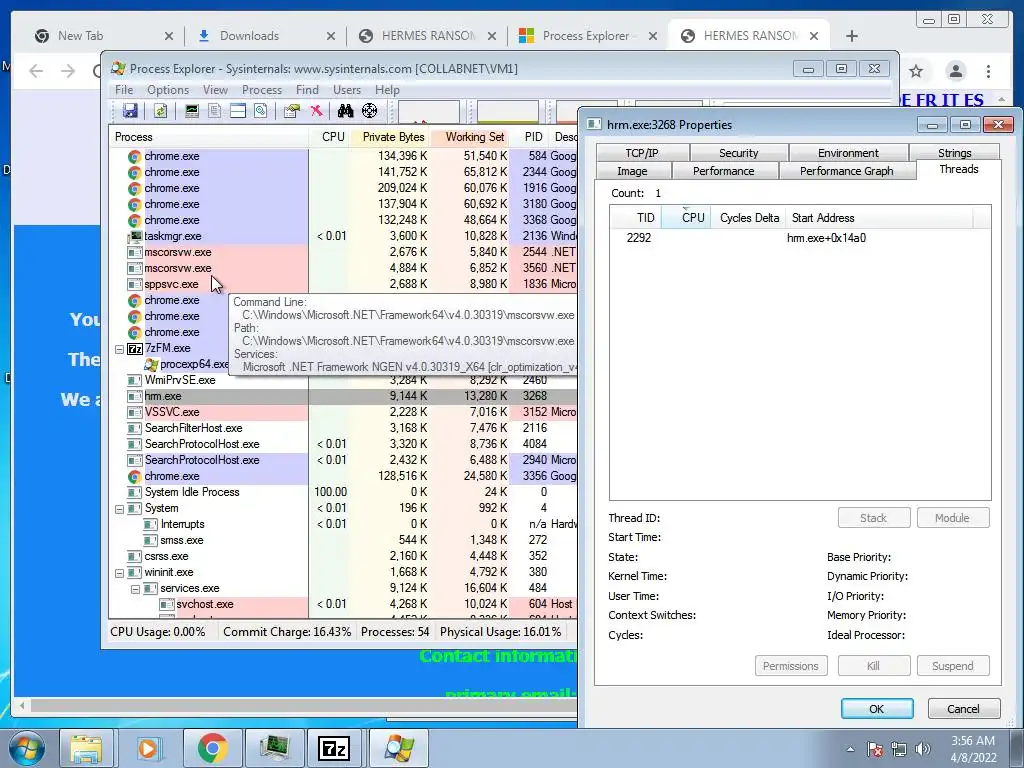
Task: Click OK in hrm.exe Properties
Action: 876,709
